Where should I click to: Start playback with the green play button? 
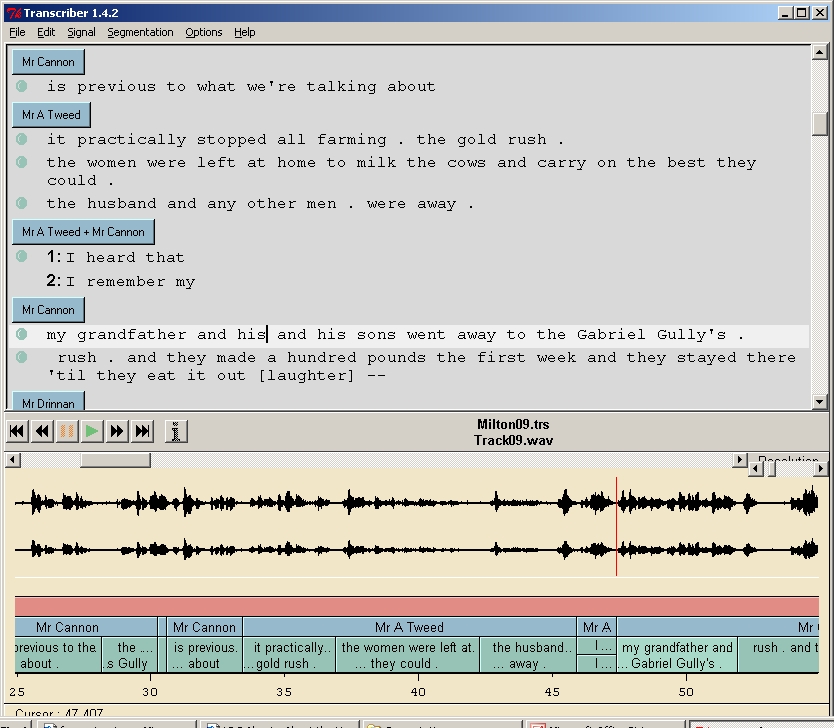(92, 431)
